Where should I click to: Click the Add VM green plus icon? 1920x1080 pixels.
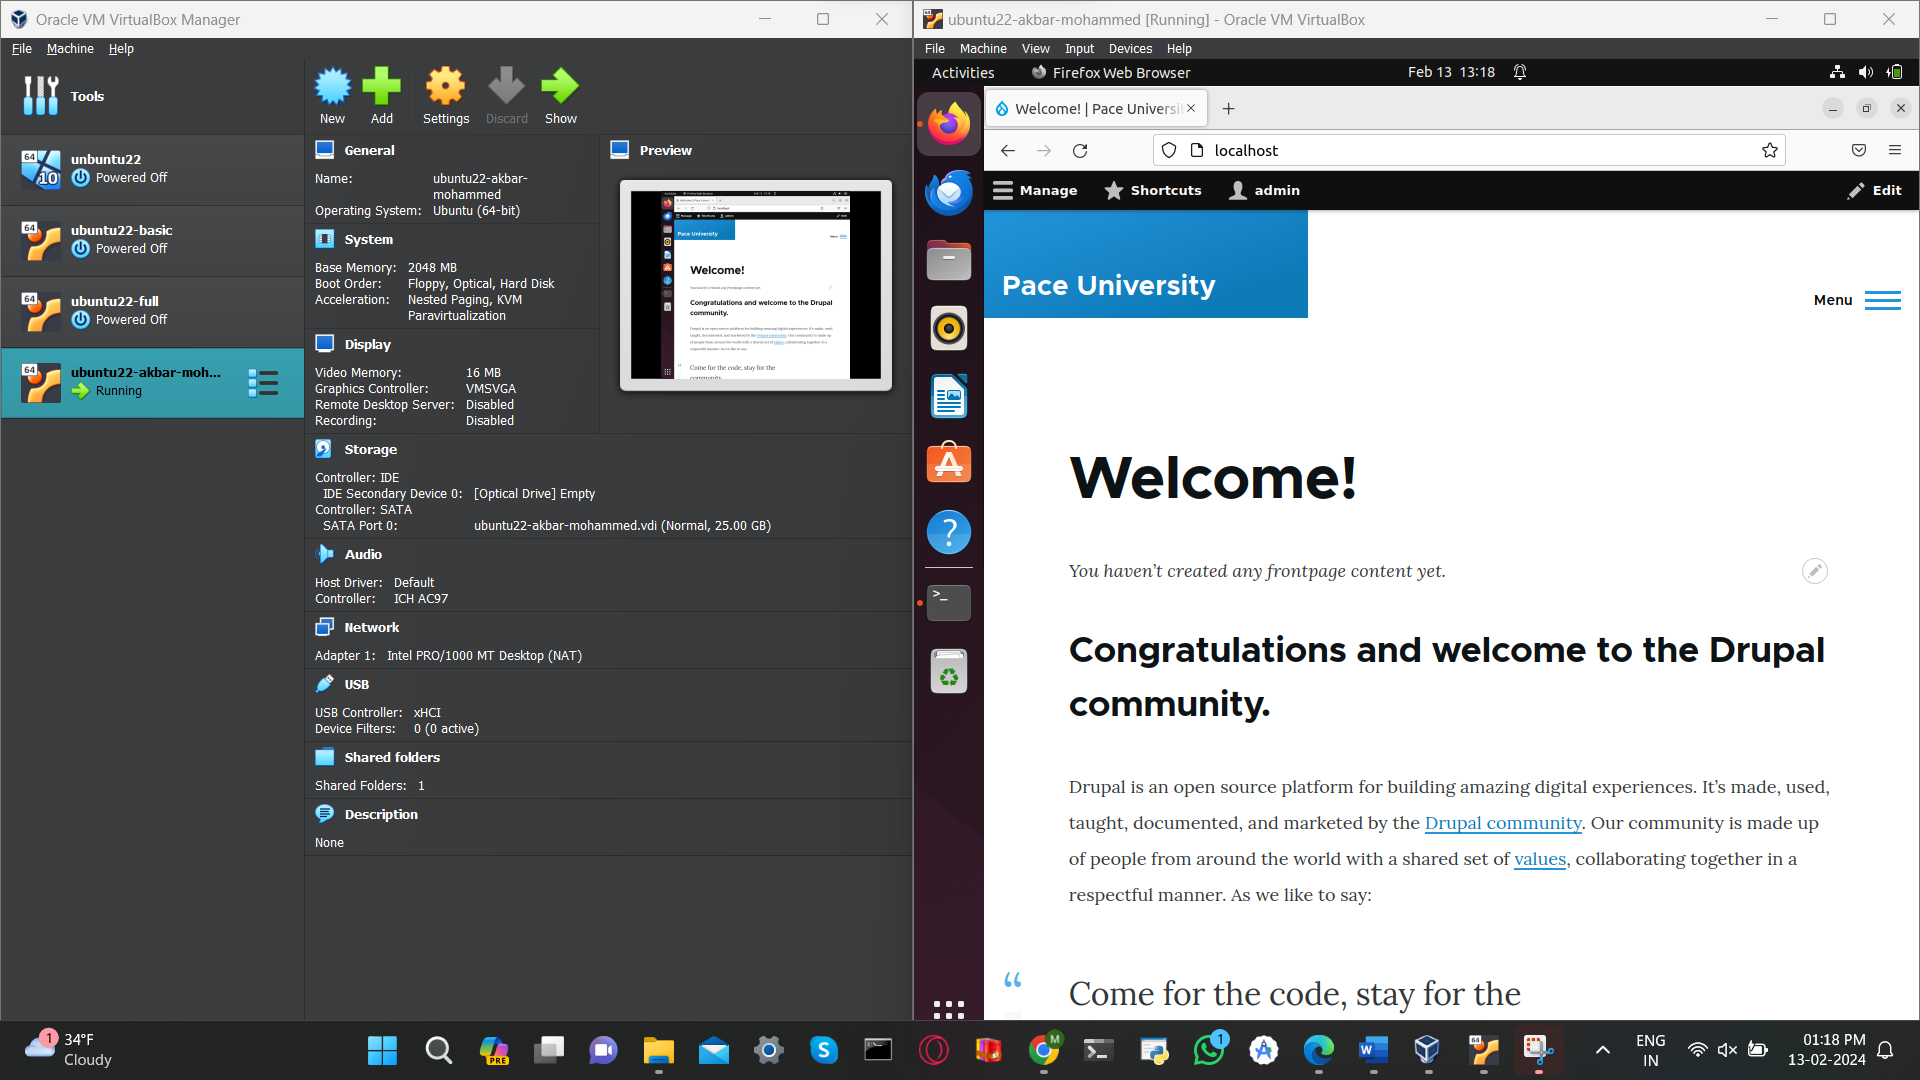381,96
